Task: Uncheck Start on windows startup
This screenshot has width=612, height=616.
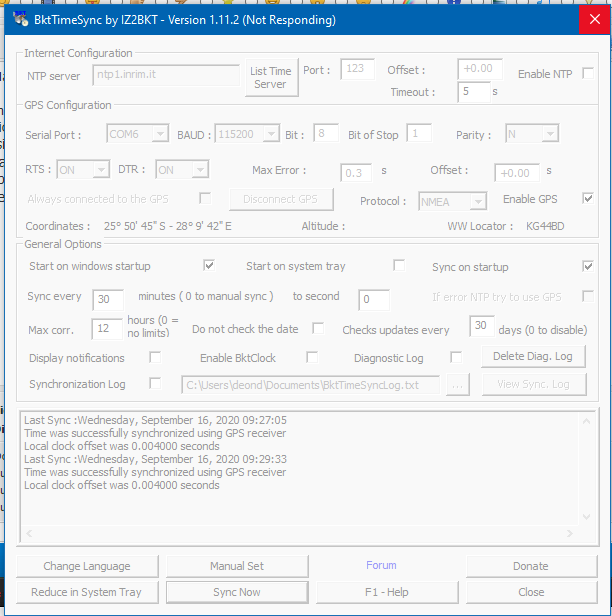Action: coord(209,266)
